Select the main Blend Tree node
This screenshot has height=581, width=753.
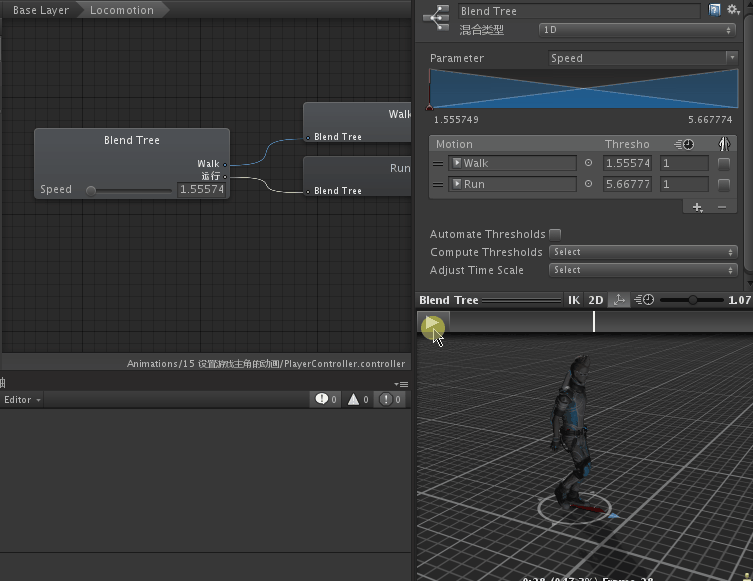[x=132, y=163]
